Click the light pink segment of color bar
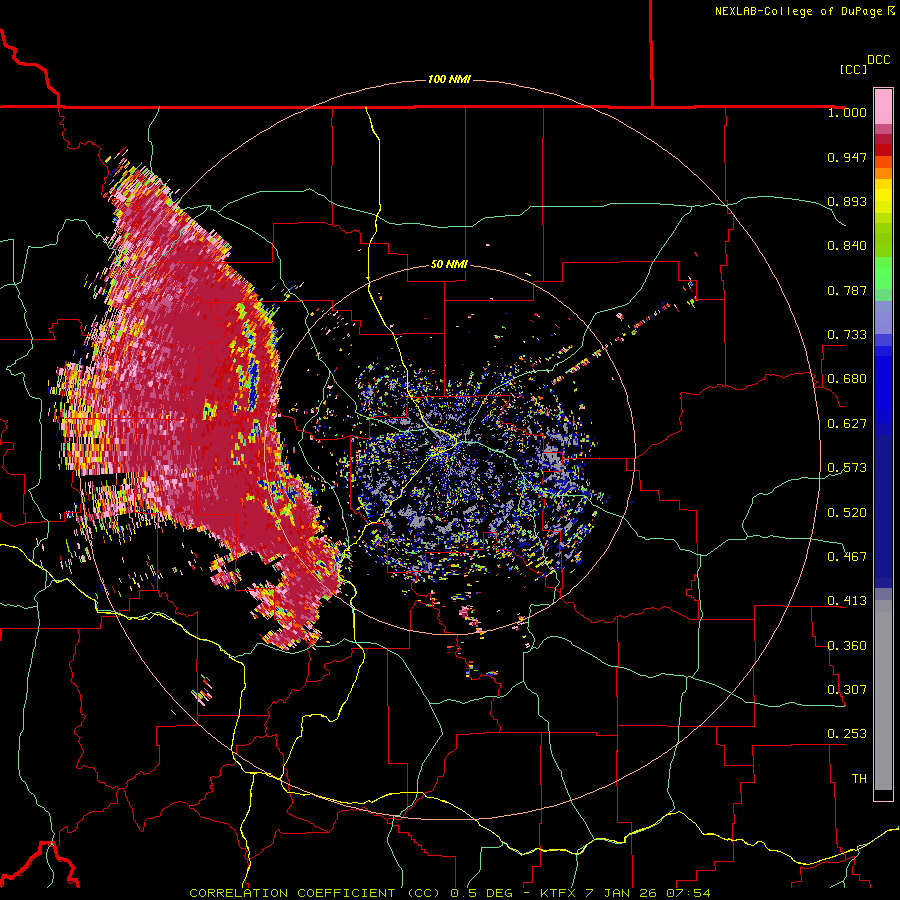This screenshot has width=900, height=900. [883, 106]
